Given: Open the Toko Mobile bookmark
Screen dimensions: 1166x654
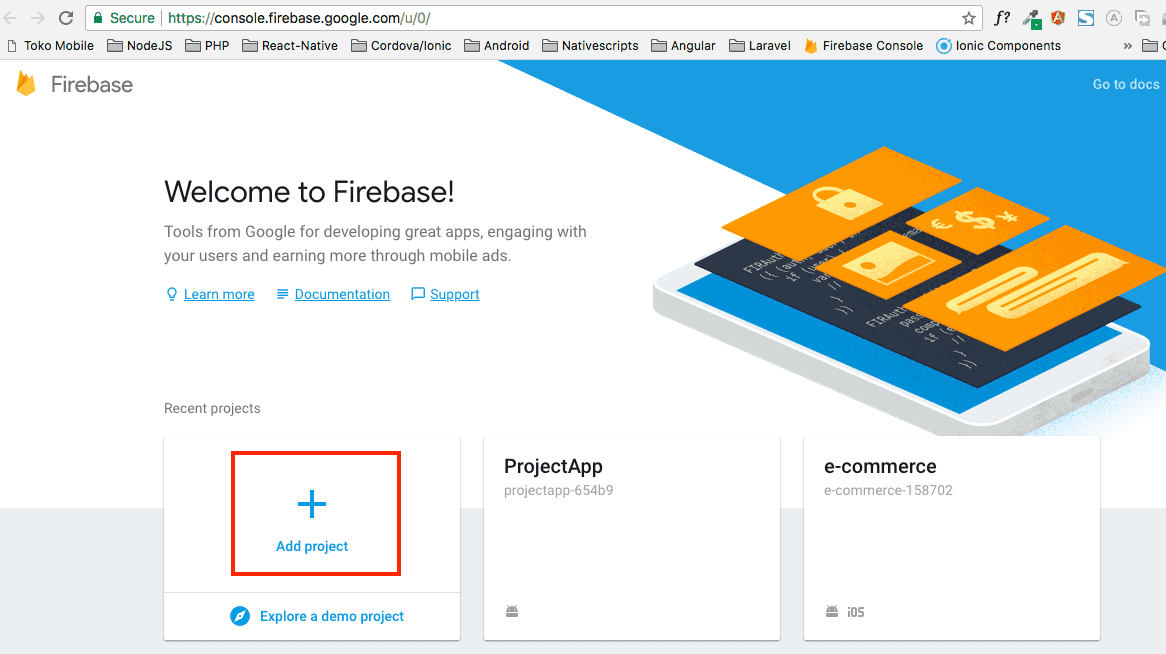Looking at the screenshot, I should click(x=50, y=45).
